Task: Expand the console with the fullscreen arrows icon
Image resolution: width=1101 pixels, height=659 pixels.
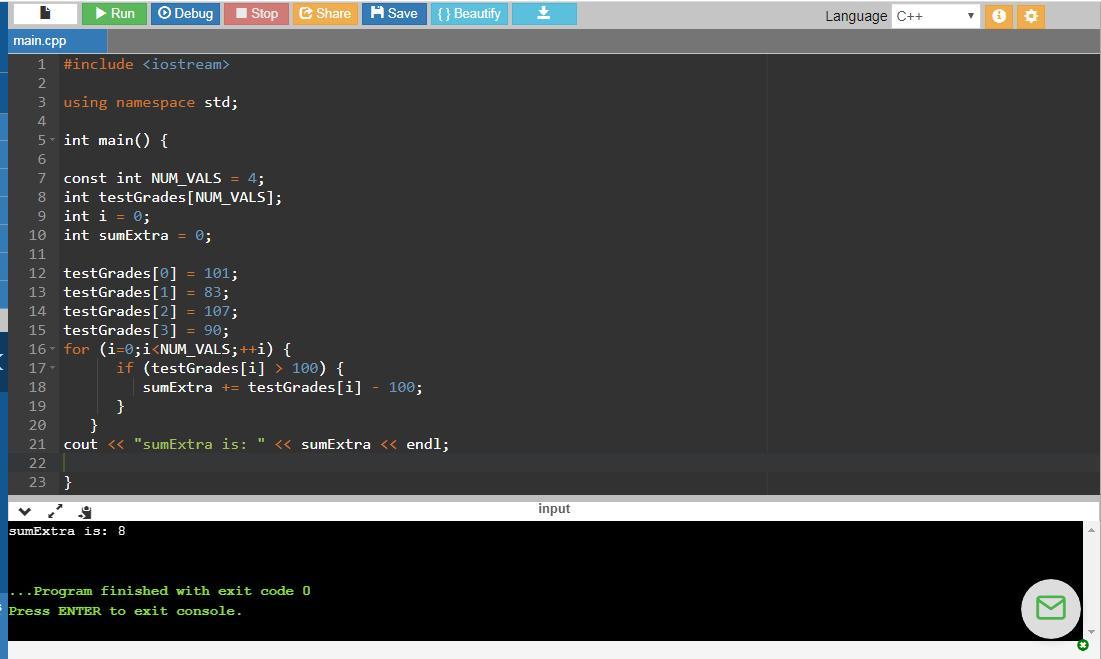Action: click(x=55, y=511)
